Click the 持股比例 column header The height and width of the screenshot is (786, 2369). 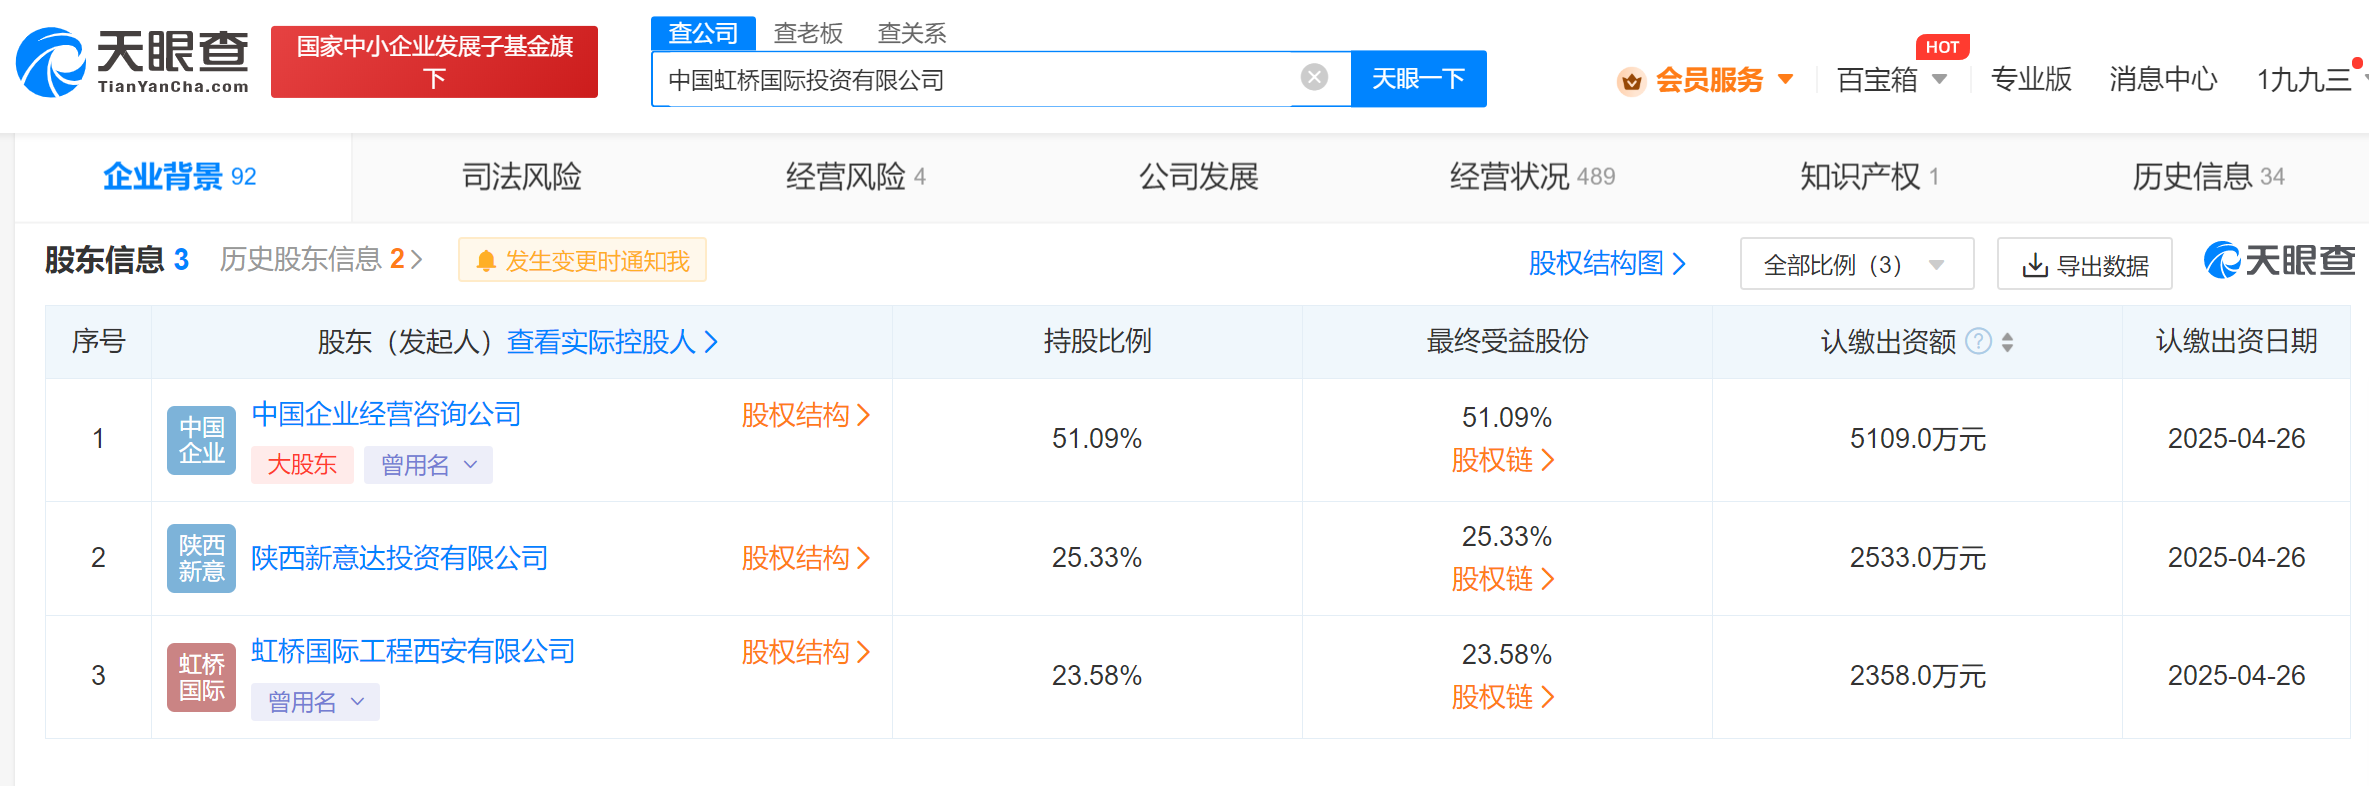pos(1097,342)
